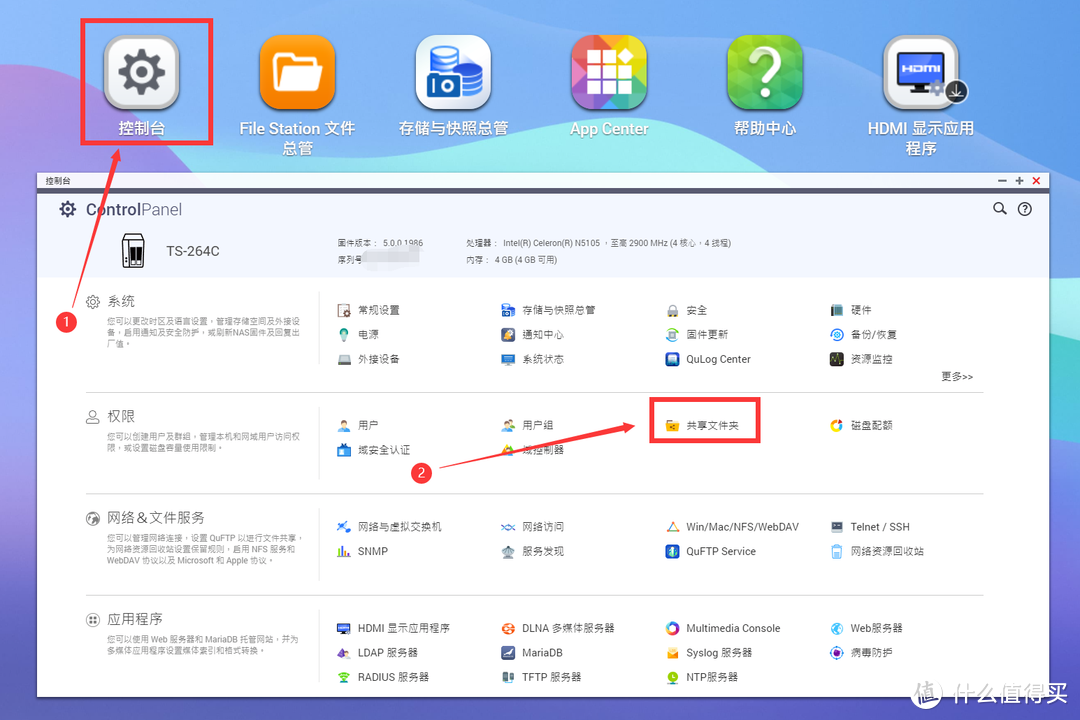The width and height of the screenshot is (1080, 720).
Task: Open 存储与快照总管 in system section
Action: point(548,310)
